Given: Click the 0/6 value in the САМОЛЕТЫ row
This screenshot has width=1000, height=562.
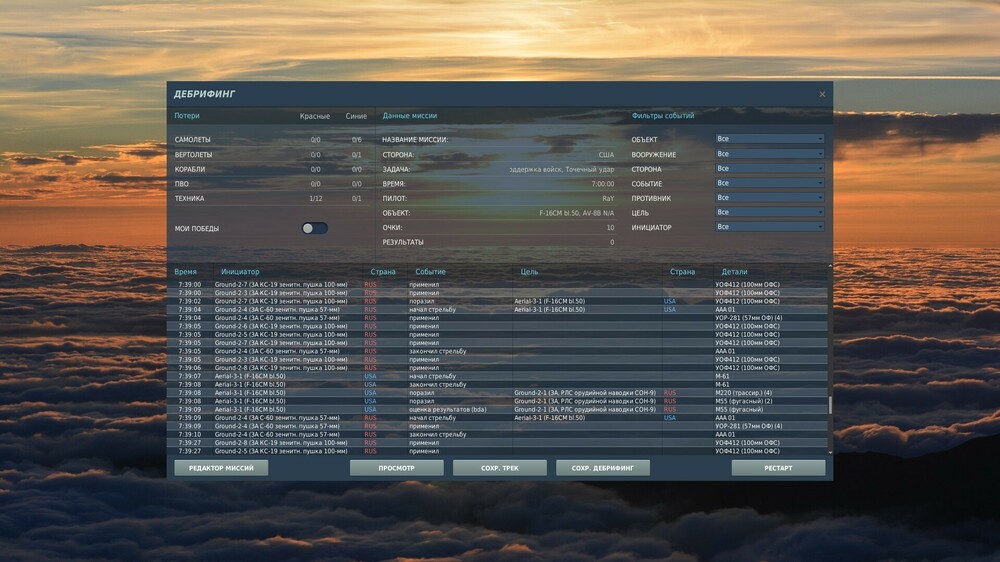Looking at the screenshot, I should coord(357,140).
